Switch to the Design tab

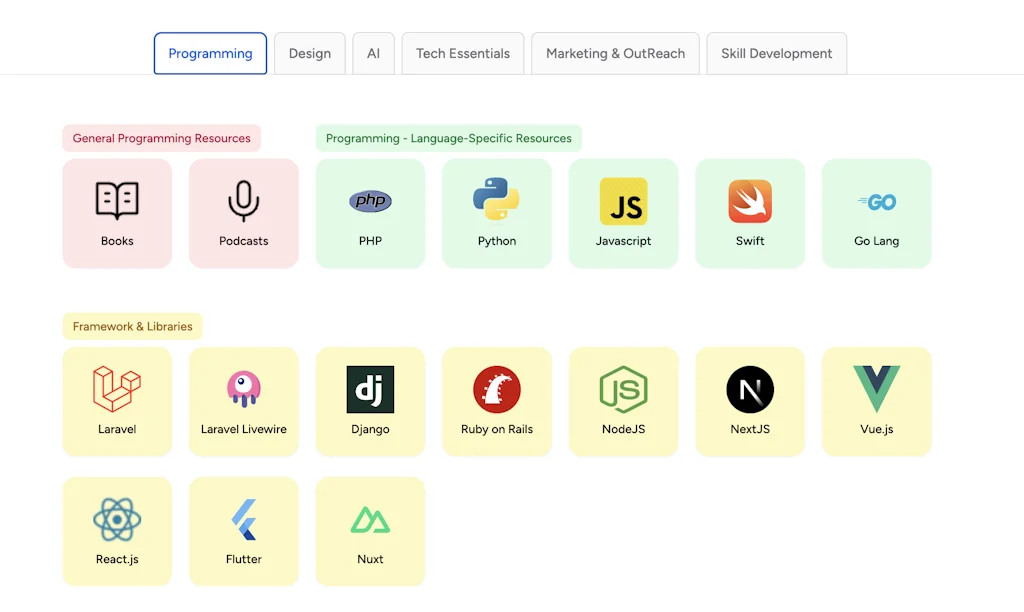pos(309,53)
